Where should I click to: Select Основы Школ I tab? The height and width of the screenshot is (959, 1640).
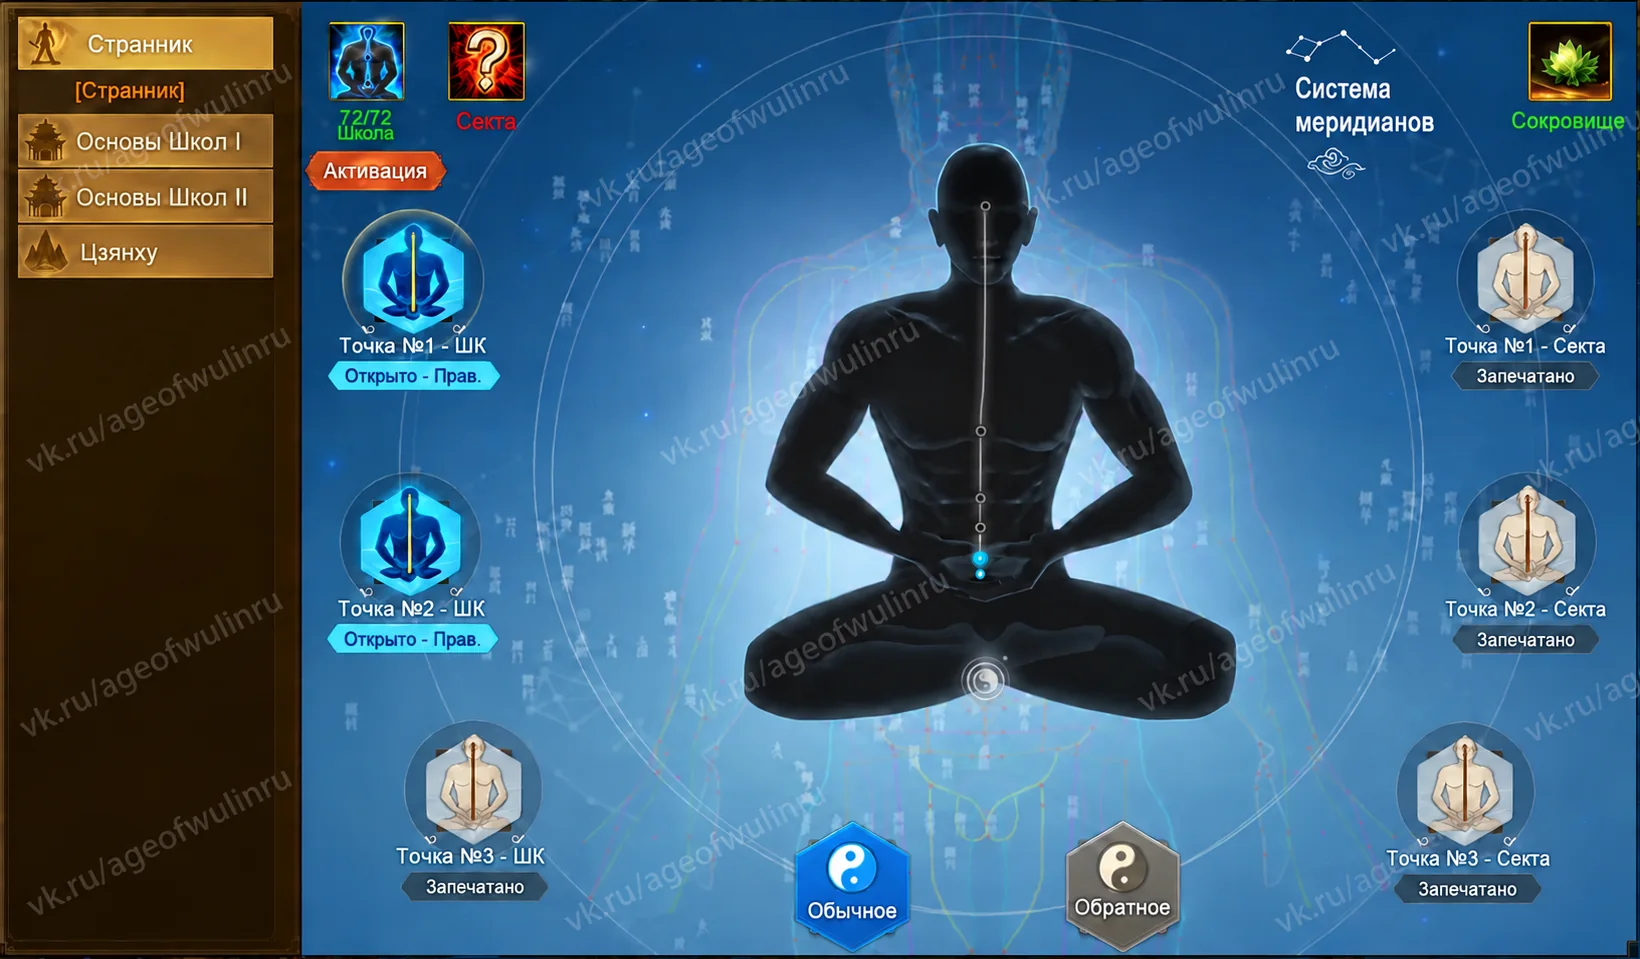pos(145,141)
